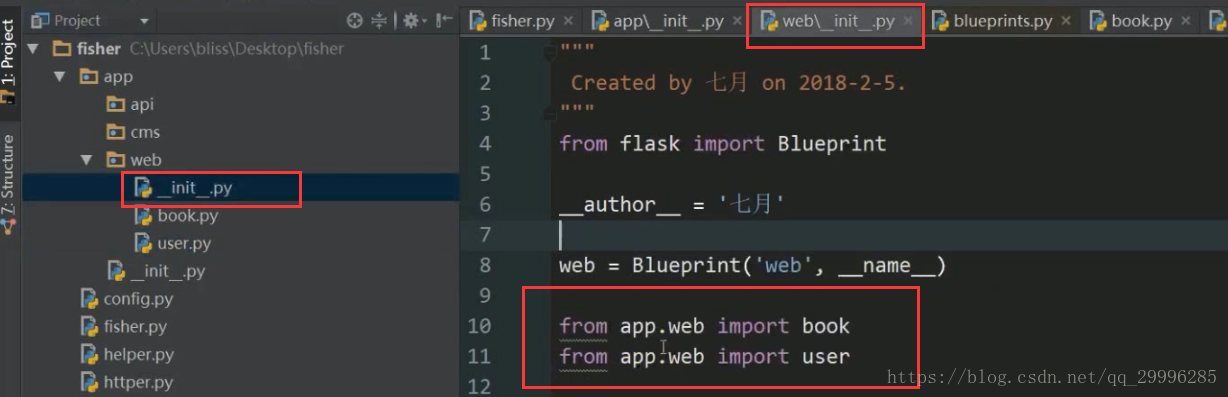
Task: Click line number 5 in the gutter
Action: 485,174
